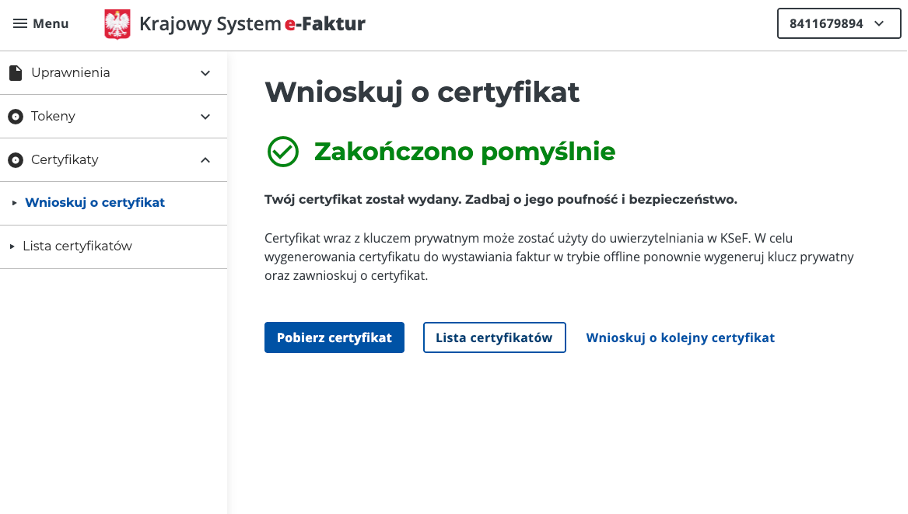Select Wnioskuj o certyfikat in sidebar
The height and width of the screenshot is (514, 908).
tap(95, 203)
